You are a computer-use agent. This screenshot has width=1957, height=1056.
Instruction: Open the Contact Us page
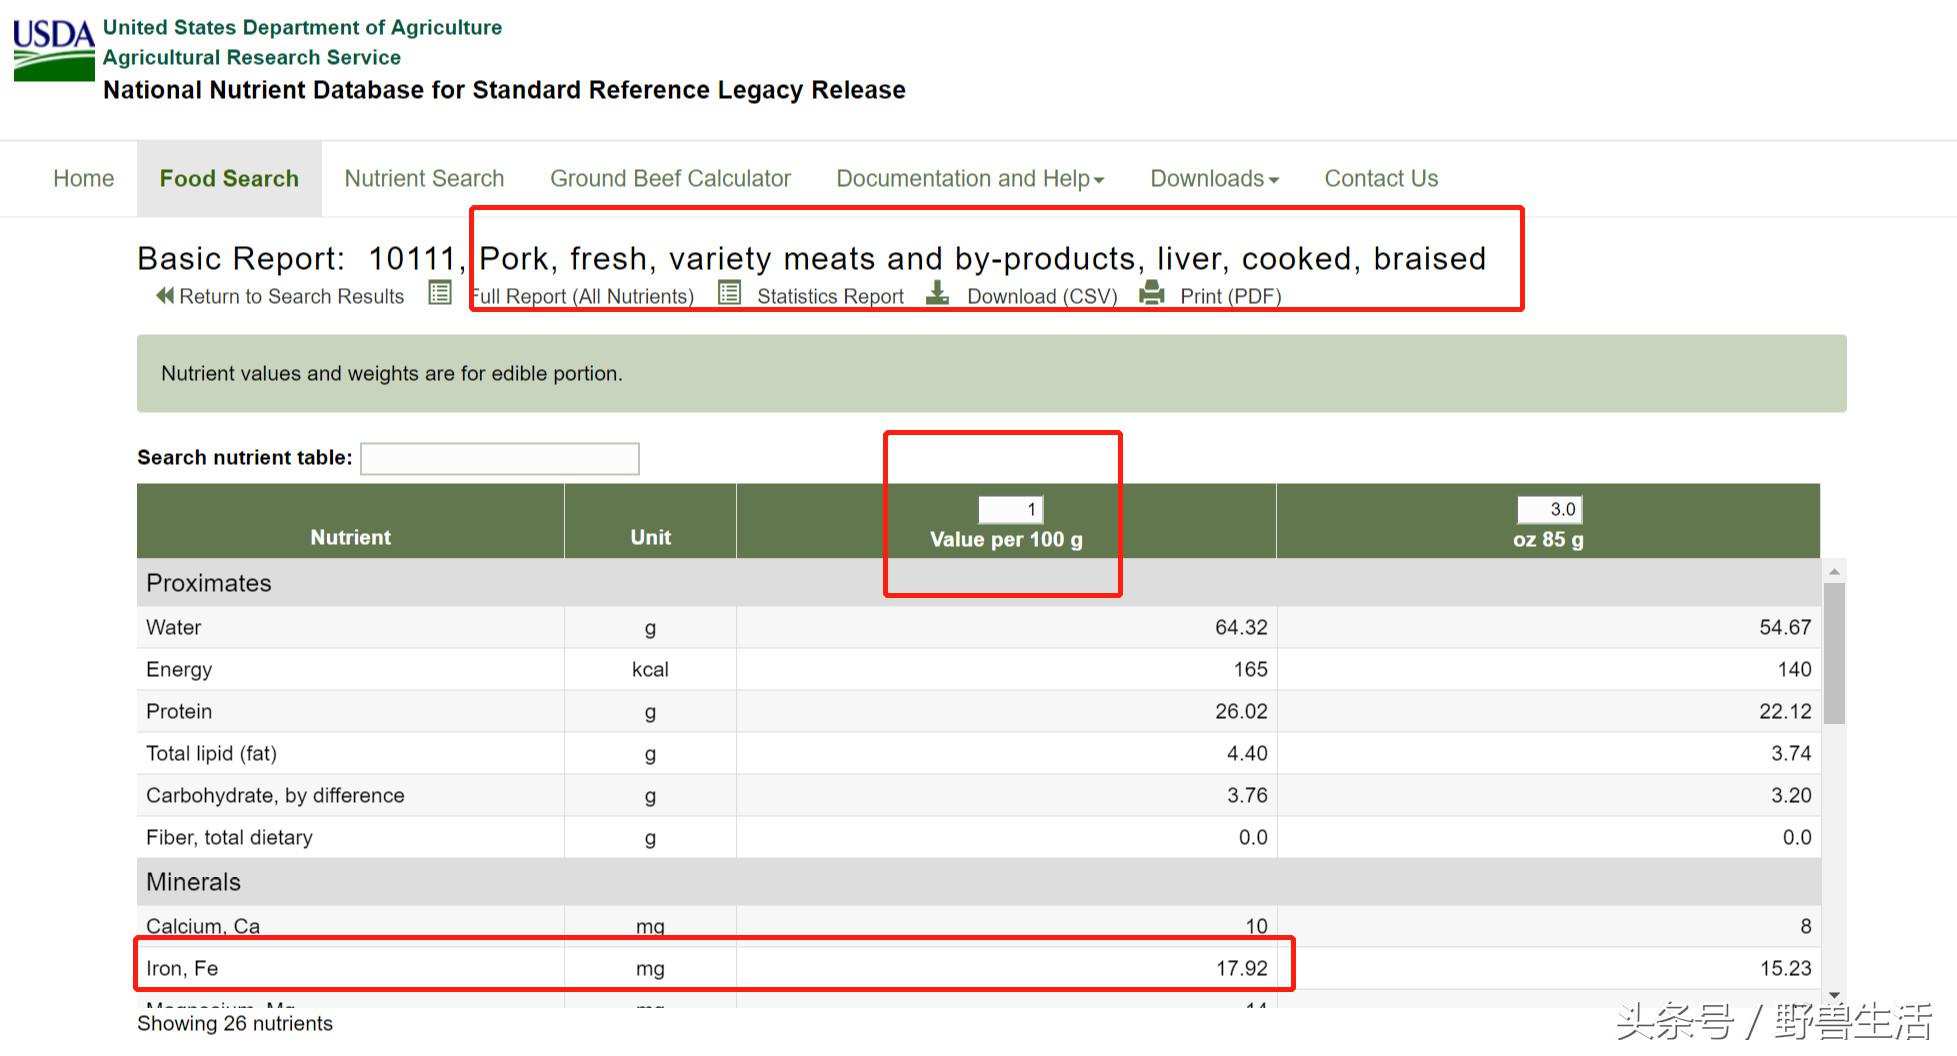pos(1381,179)
